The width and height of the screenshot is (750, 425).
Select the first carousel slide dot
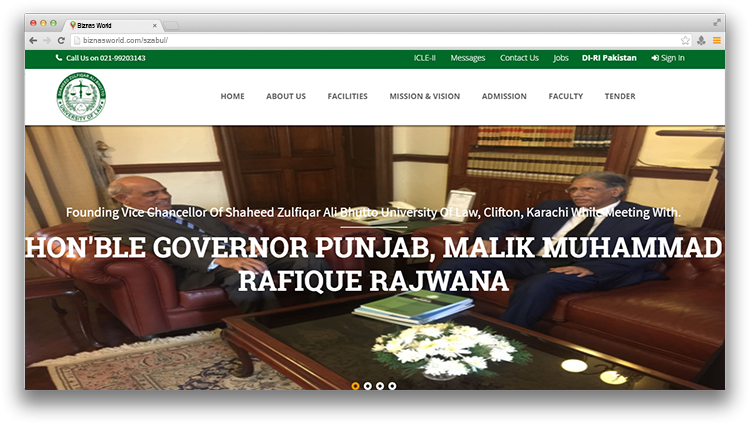[356, 385]
